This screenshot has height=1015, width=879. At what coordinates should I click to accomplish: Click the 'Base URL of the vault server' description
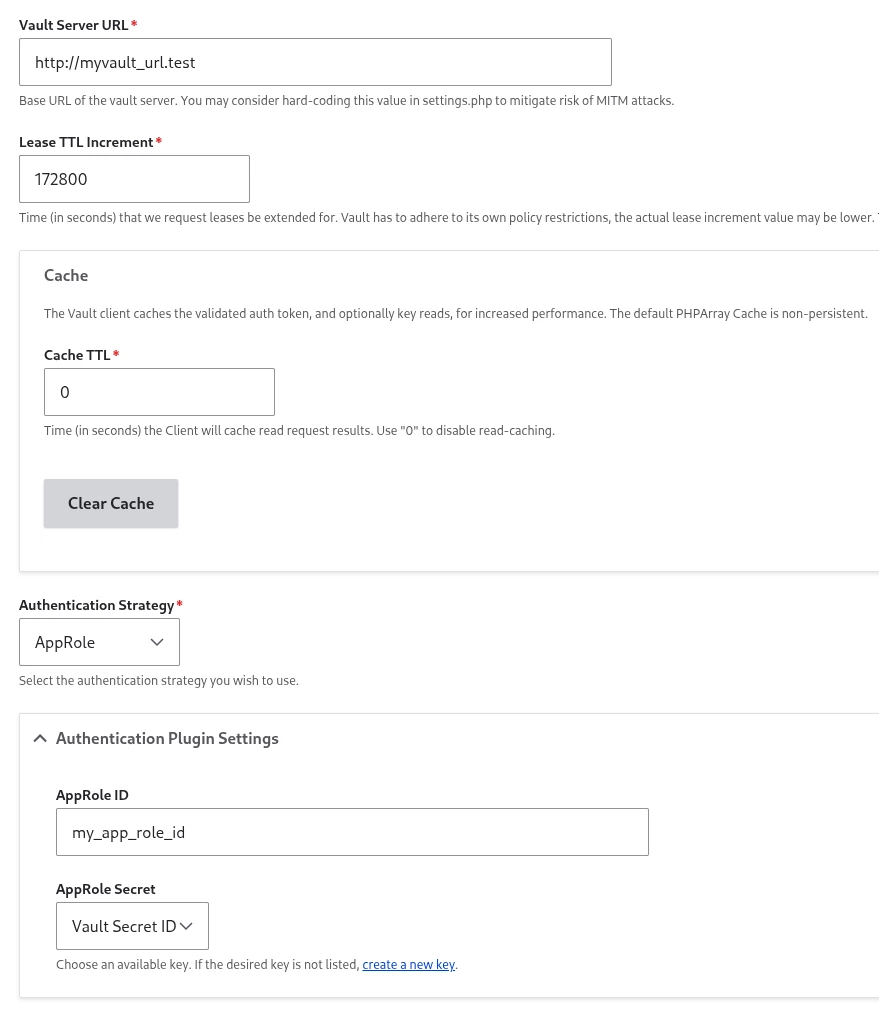346,101
